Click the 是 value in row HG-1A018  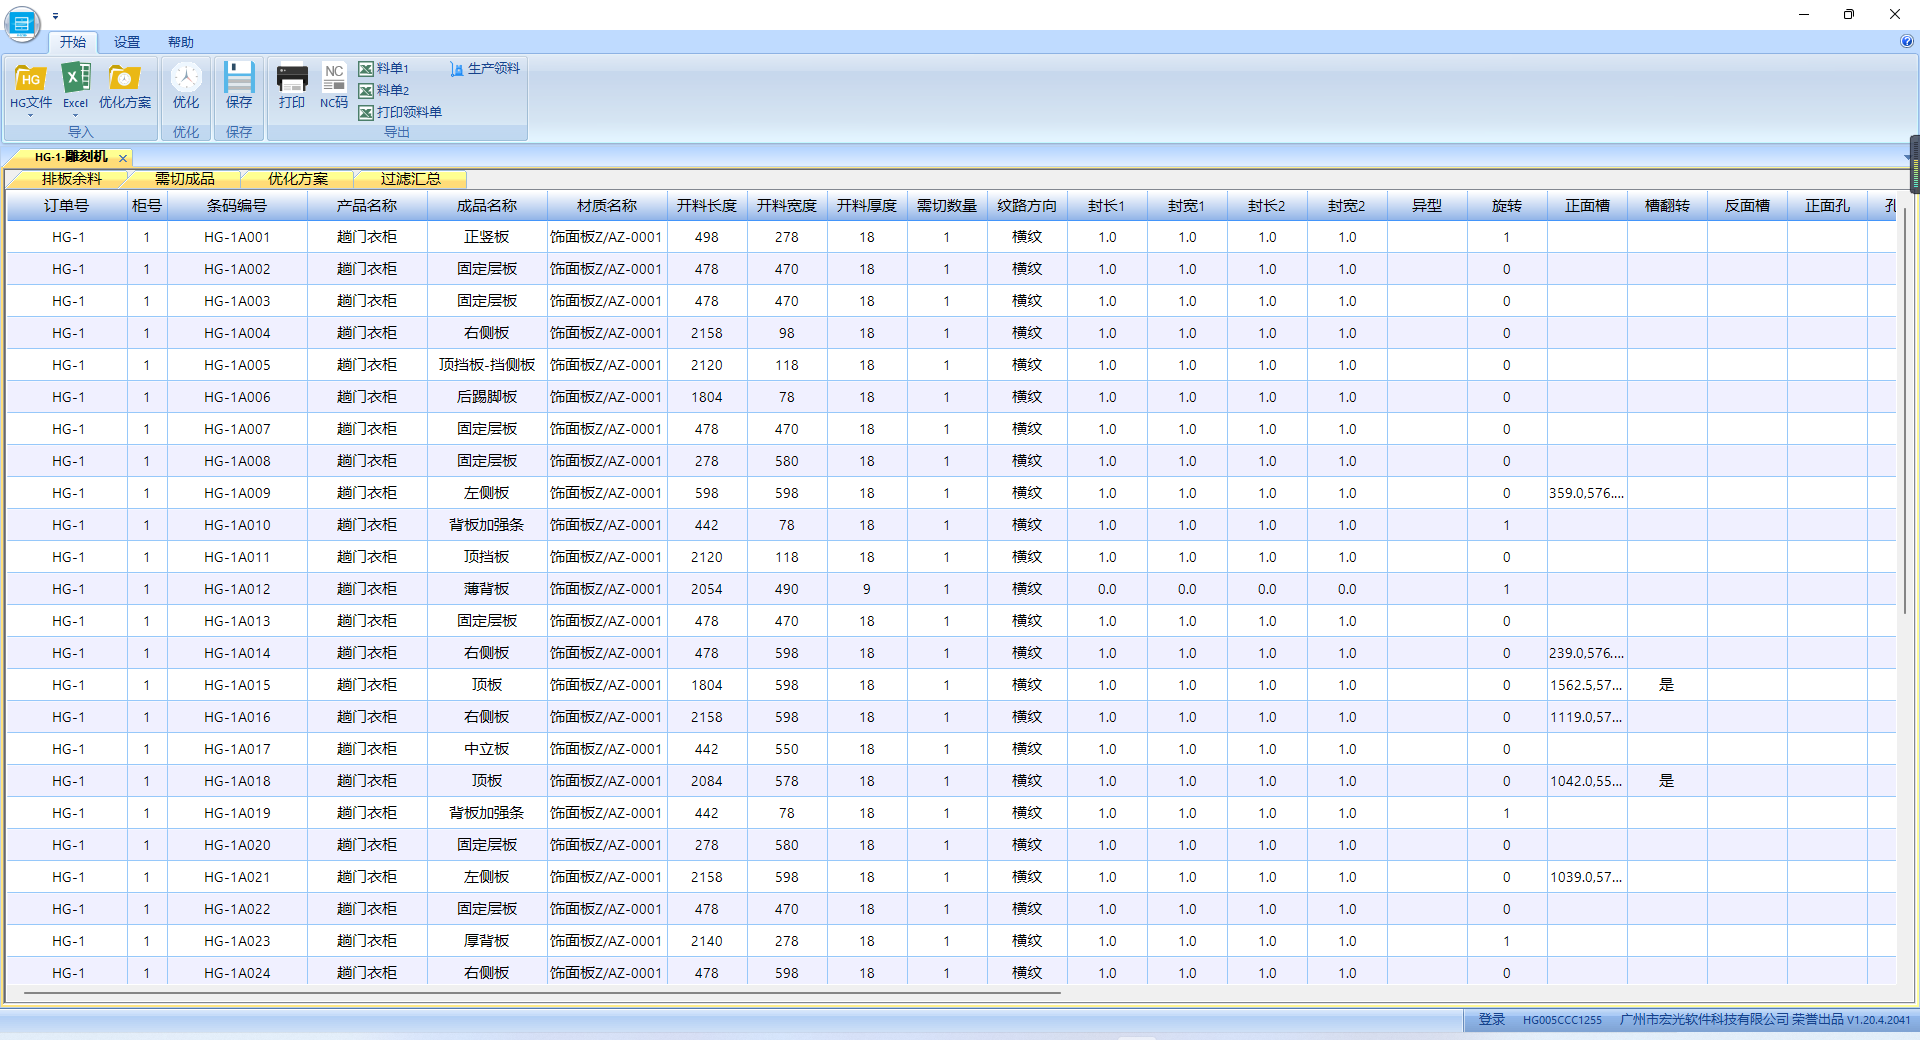(x=1667, y=781)
